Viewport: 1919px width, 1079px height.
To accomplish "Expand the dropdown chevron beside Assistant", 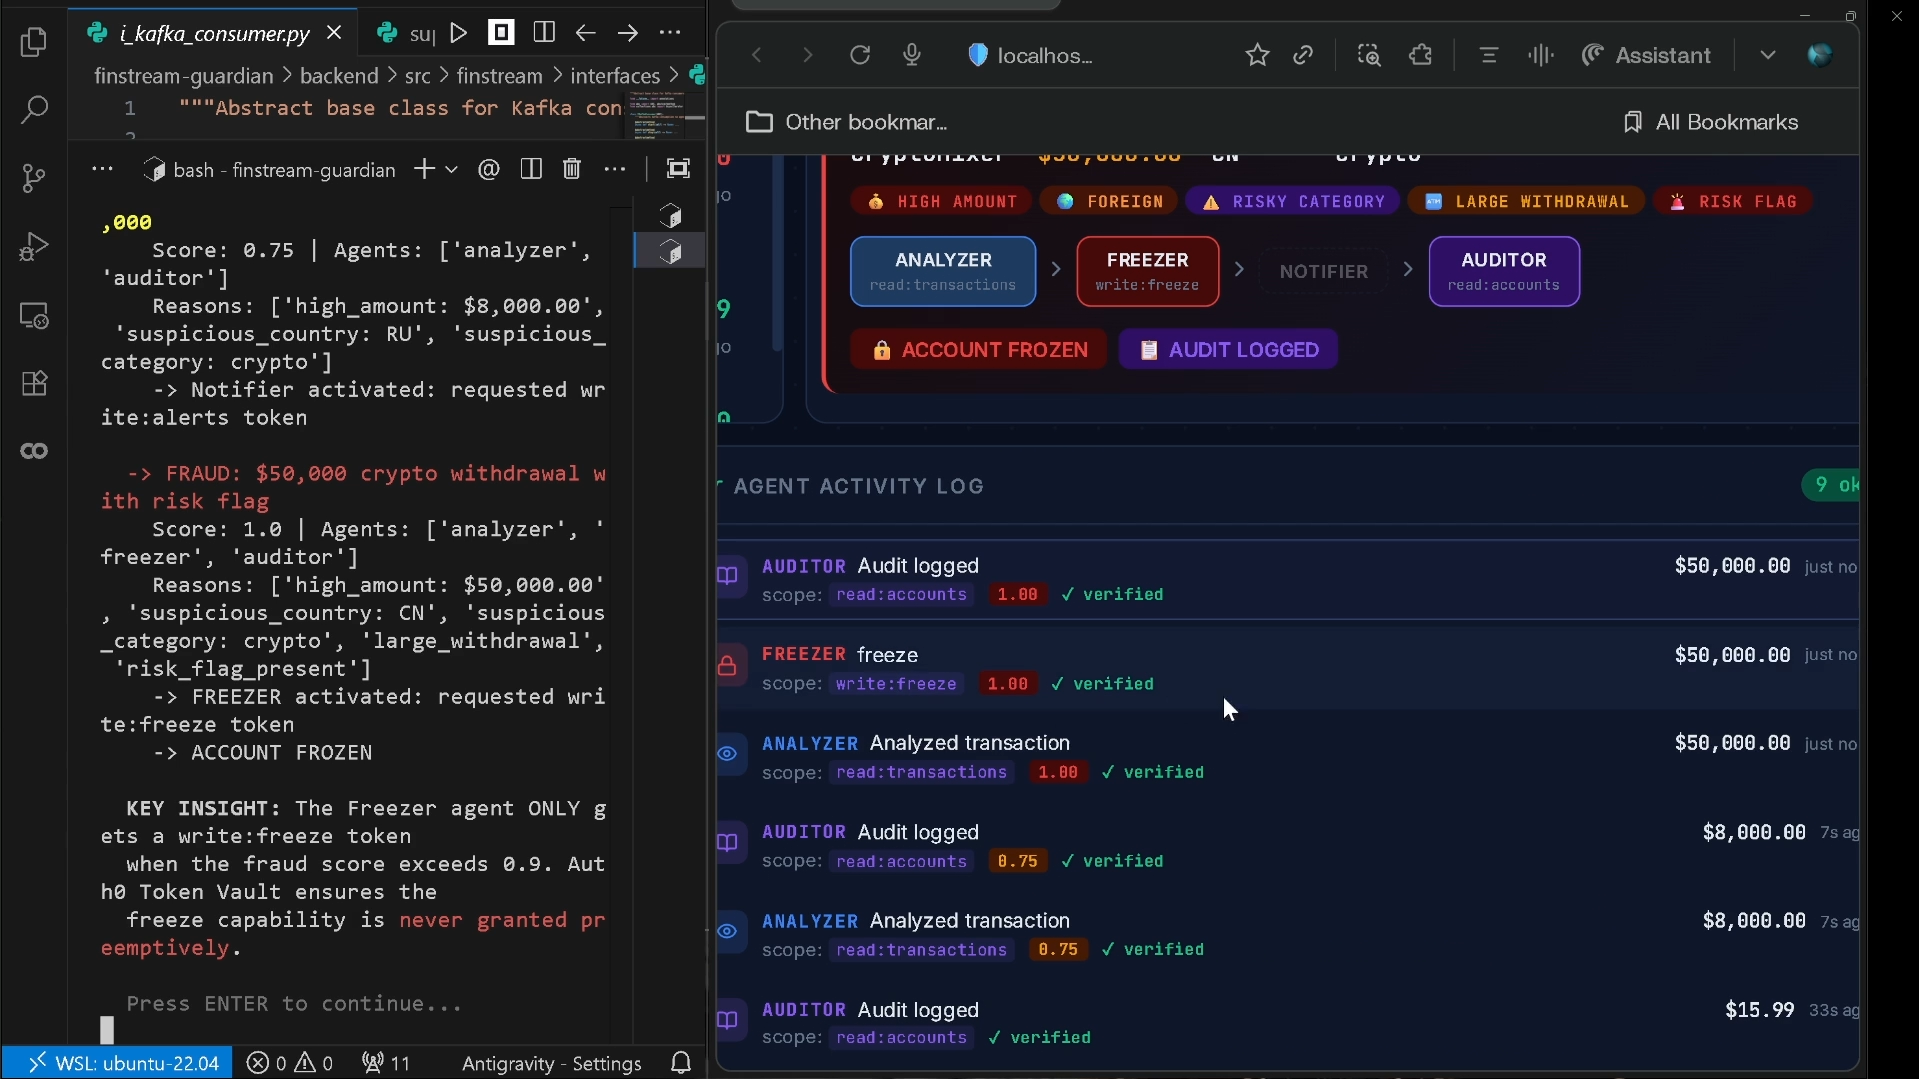I will tap(1767, 55).
